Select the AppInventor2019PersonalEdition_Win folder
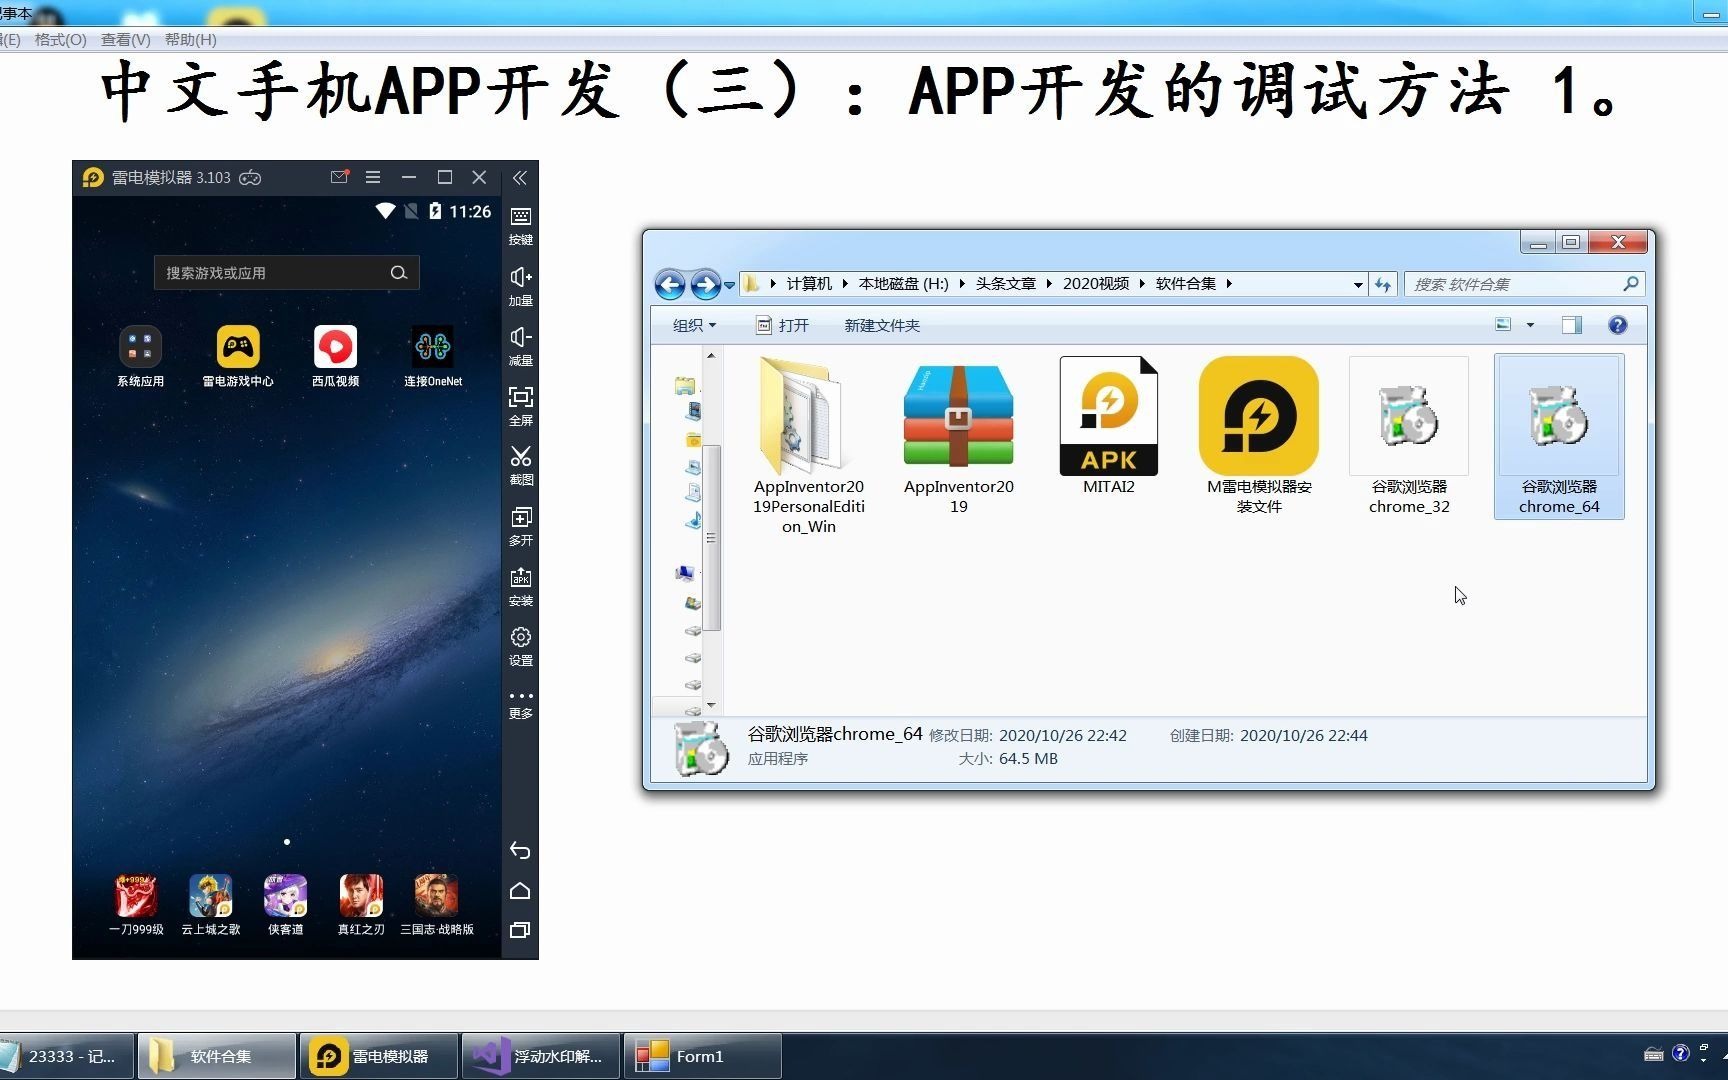The width and height of the screenshot is (1728, 1080). coord(809,446)
